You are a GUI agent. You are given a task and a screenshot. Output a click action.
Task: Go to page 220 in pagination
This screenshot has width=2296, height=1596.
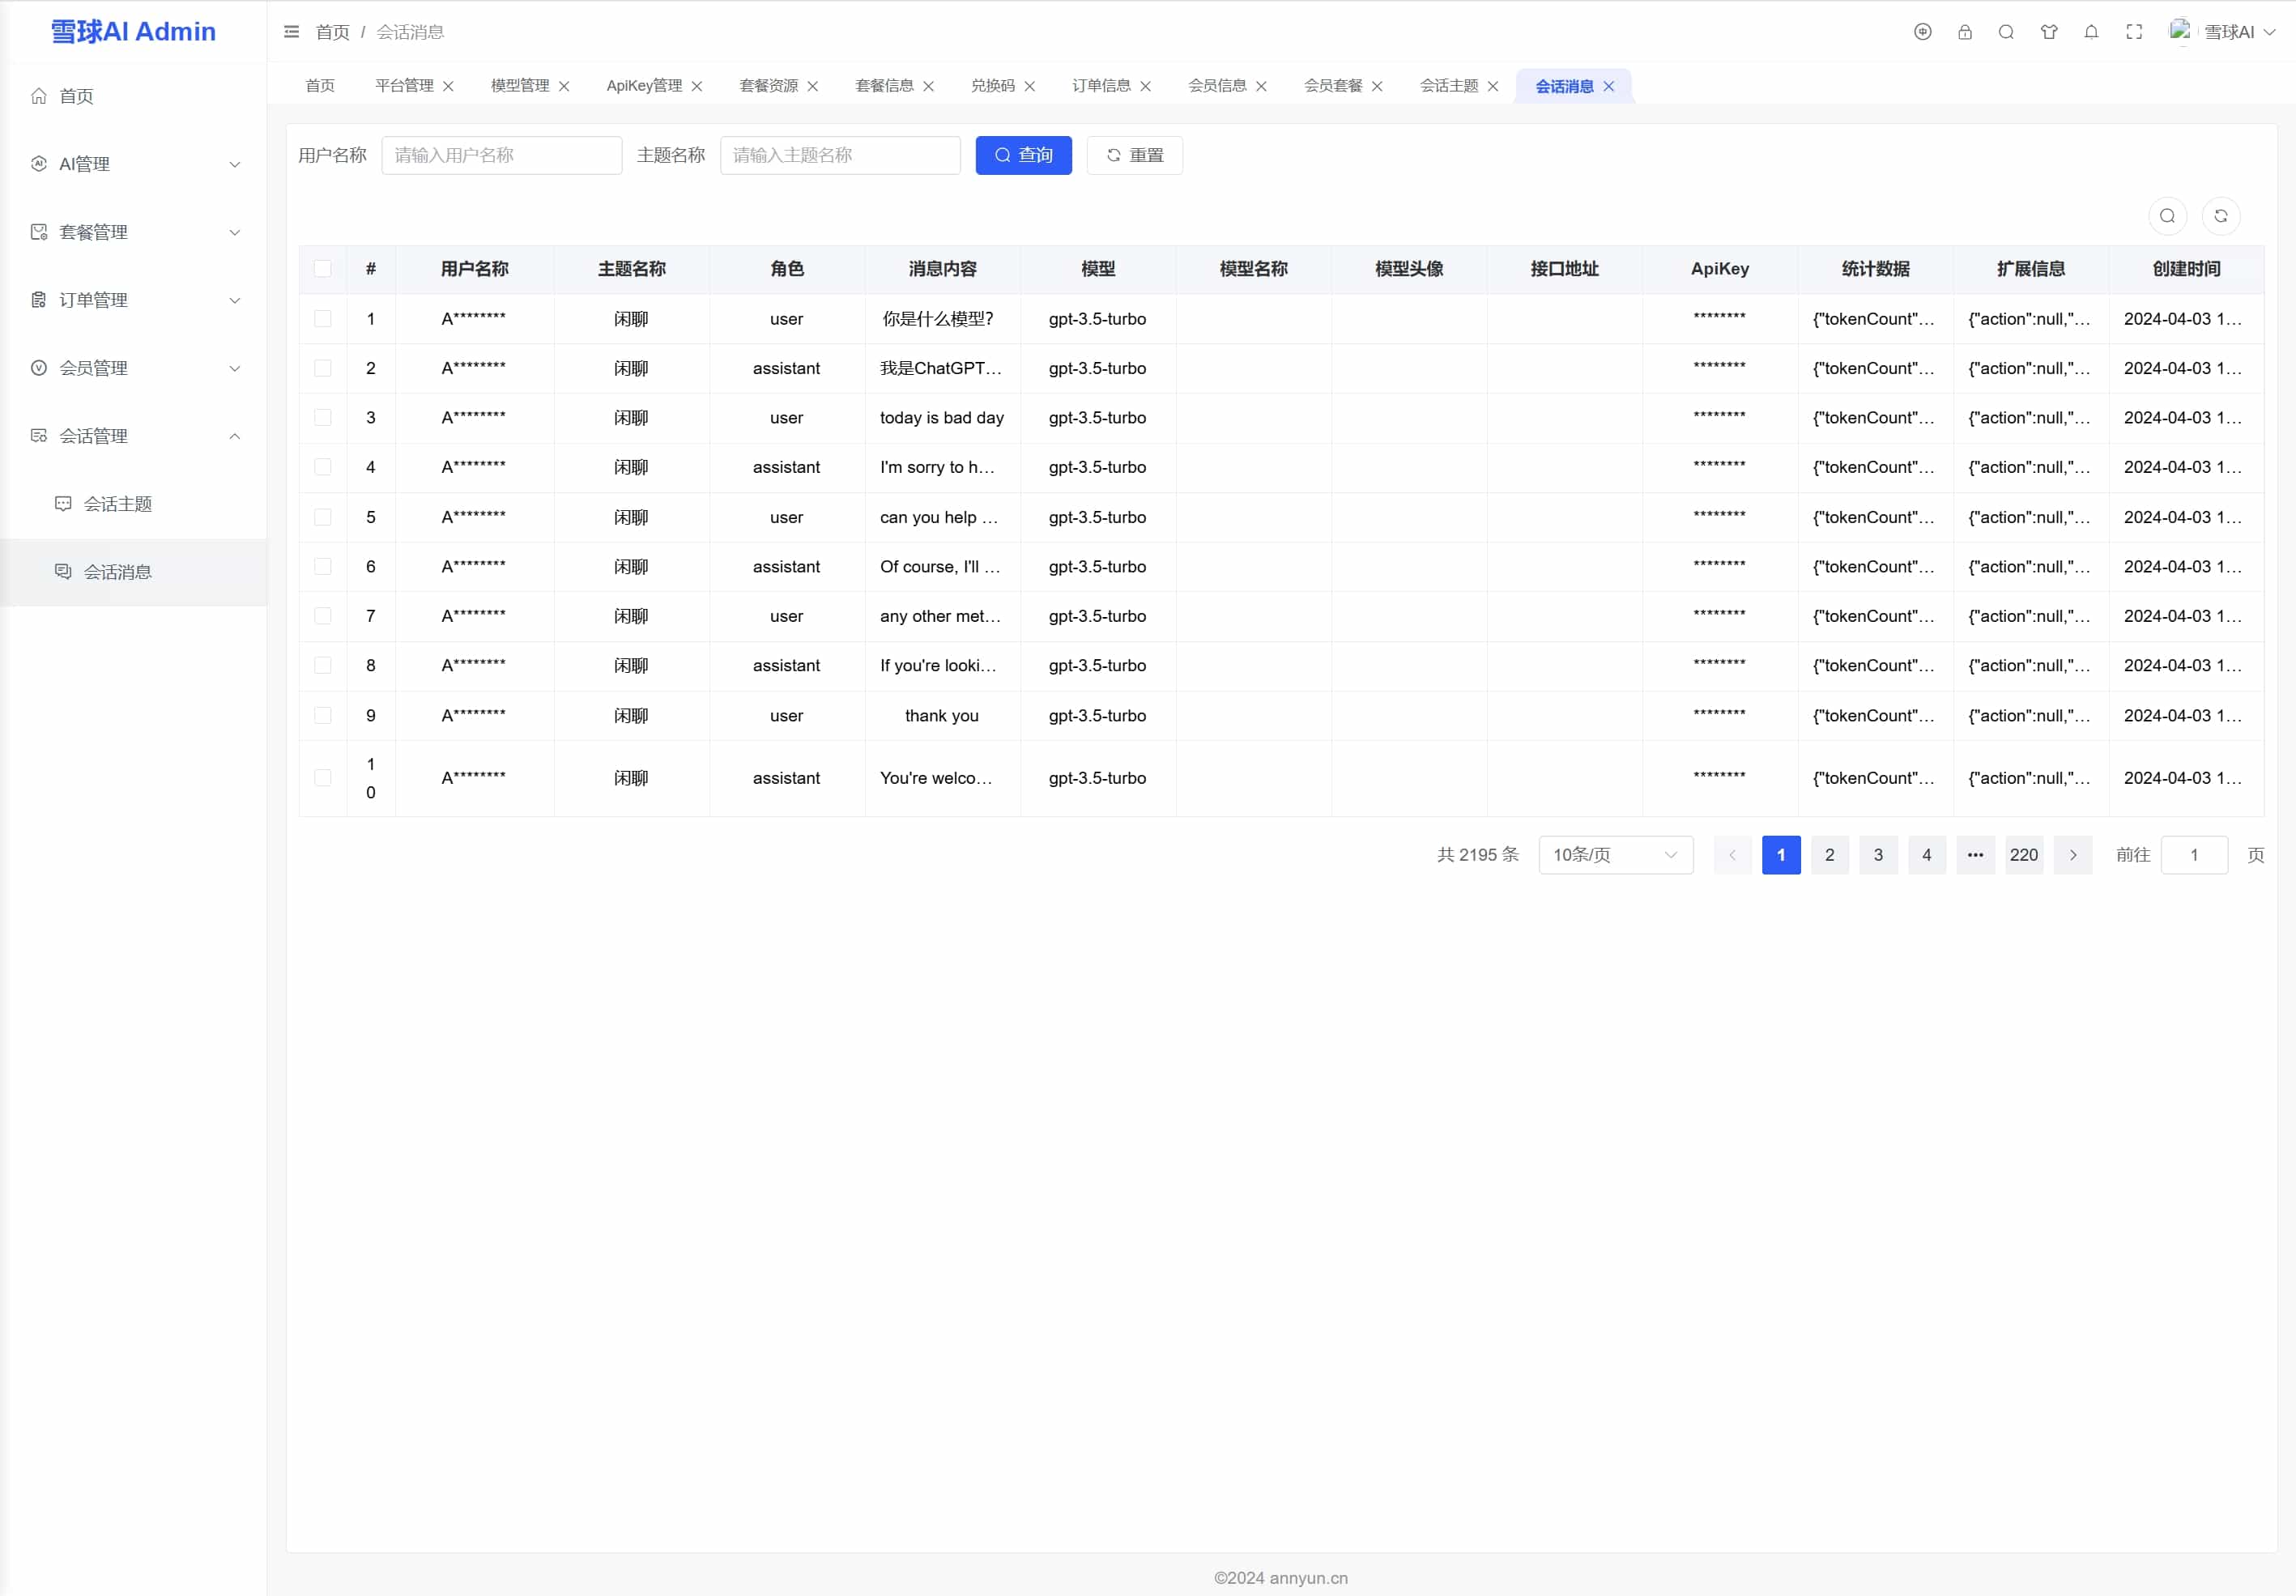[2023, 855]
